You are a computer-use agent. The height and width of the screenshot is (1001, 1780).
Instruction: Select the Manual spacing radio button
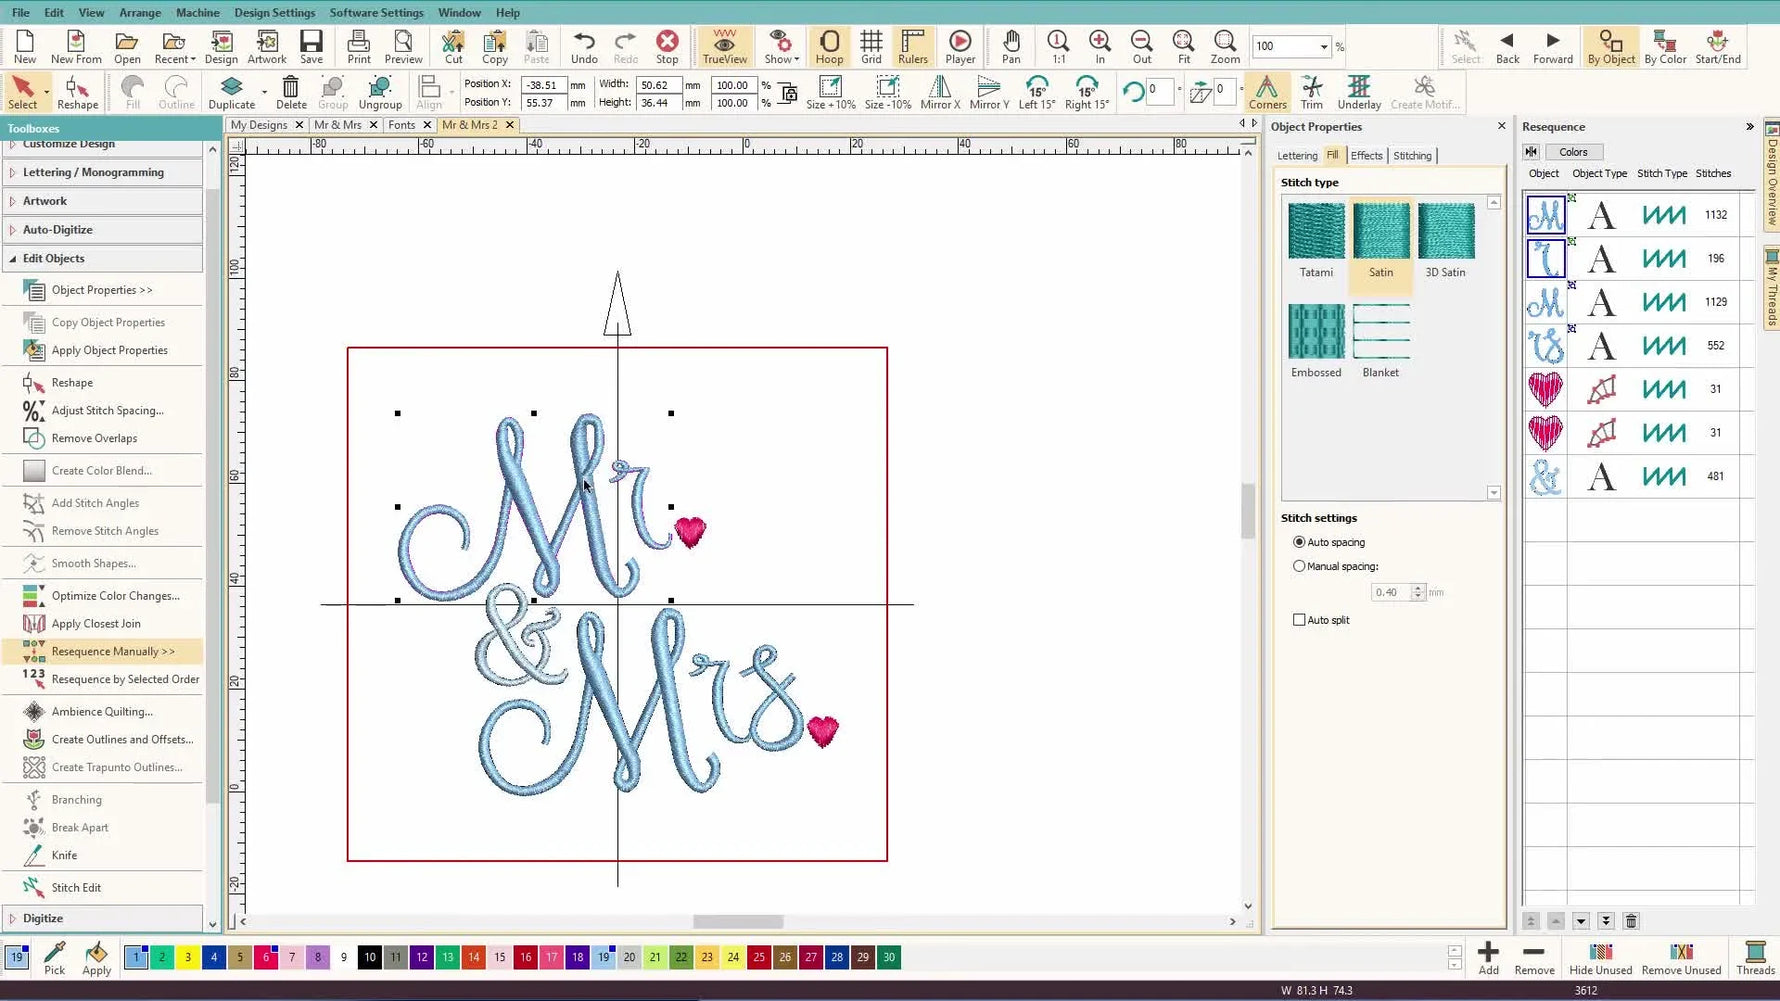1299,565
